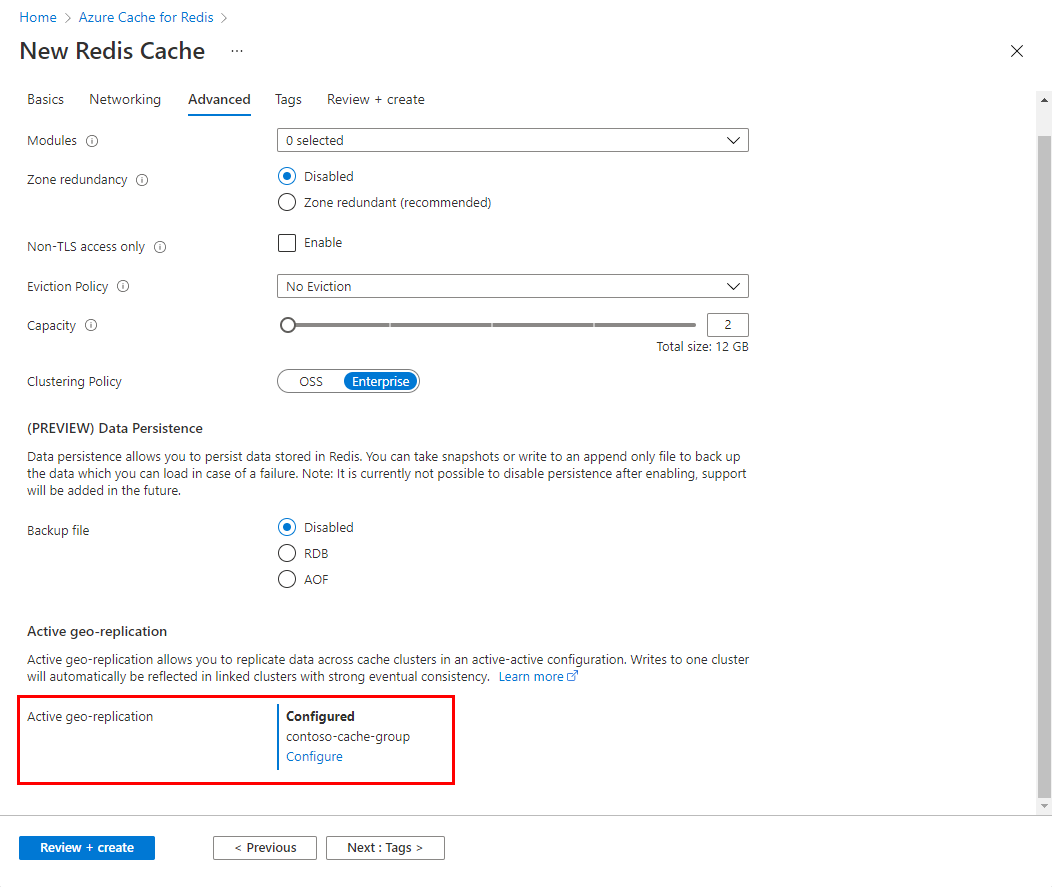Switch to the Networking tab

[x=124, y=99]
